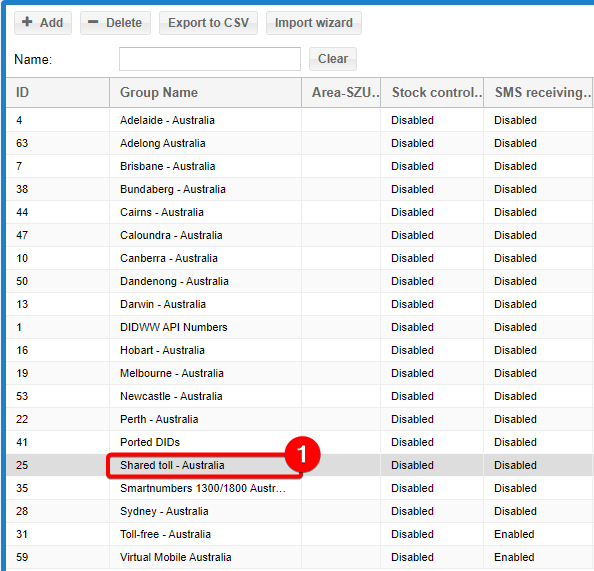Select the Virtual Mobile Australia row
The width and height of the screenshot is (594, 571).
299,557
